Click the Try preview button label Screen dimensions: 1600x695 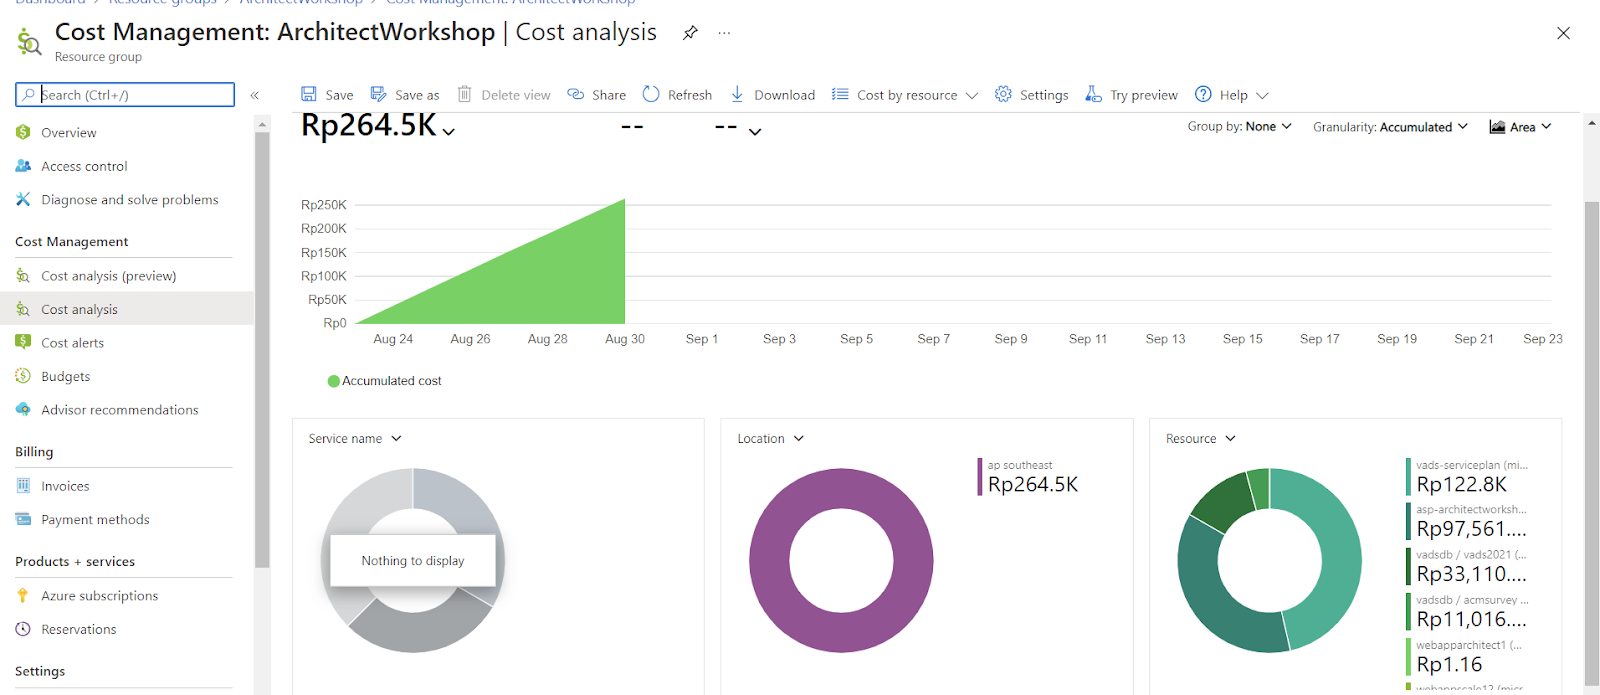tap(1144, 95)
